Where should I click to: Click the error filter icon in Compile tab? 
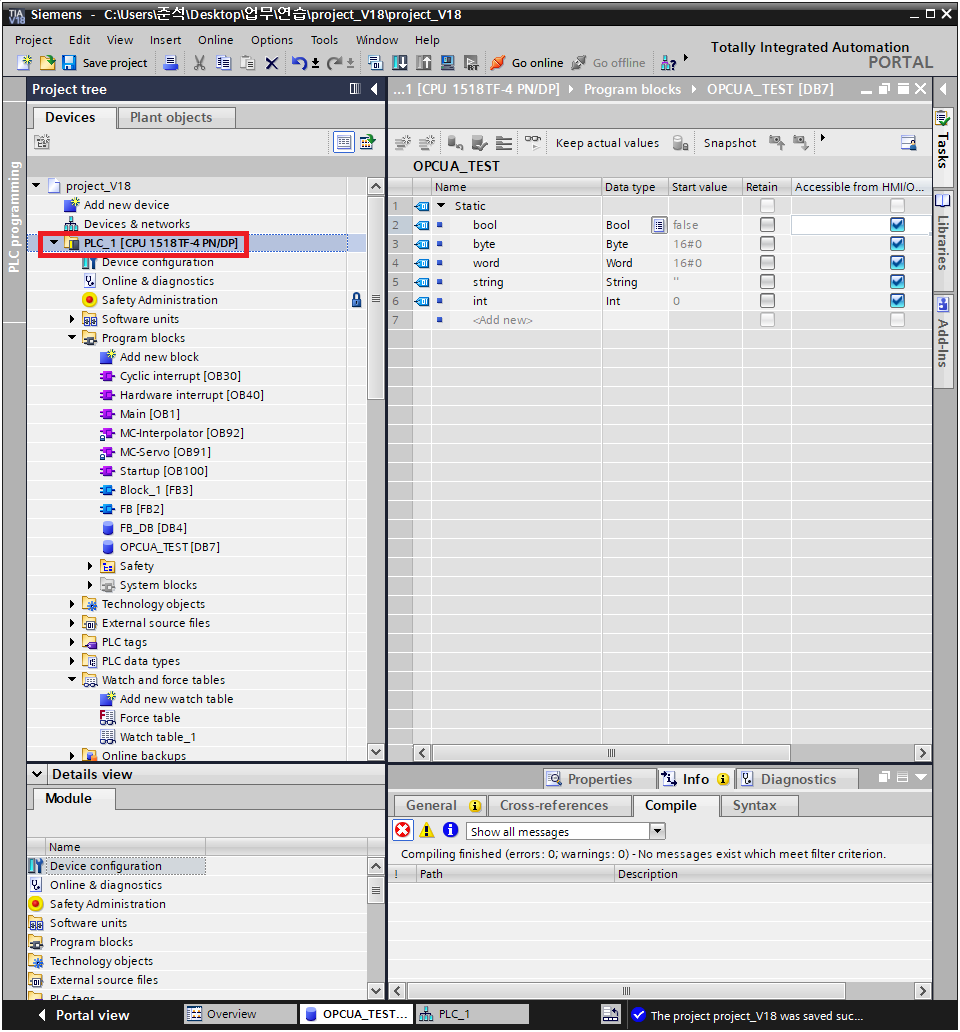click(x=403, y=830)
